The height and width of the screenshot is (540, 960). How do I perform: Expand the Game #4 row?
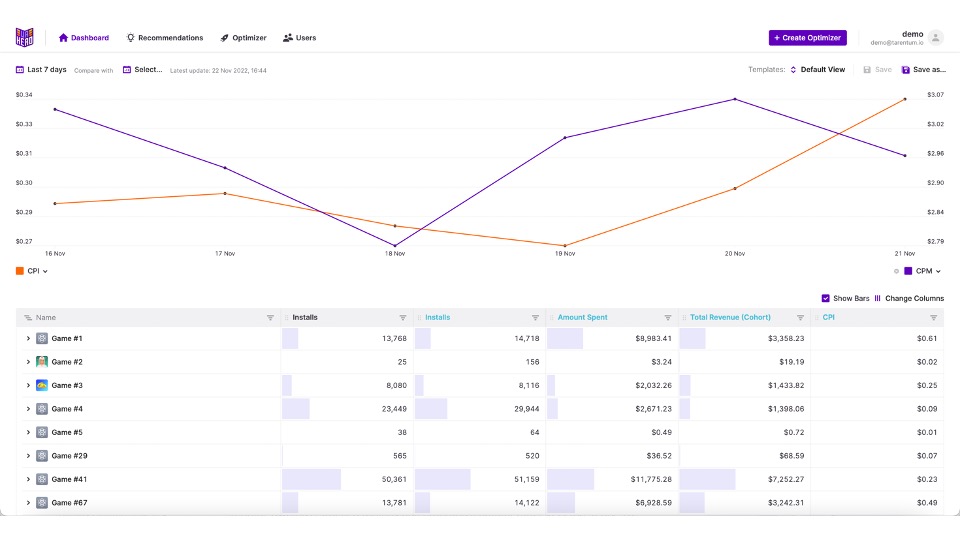pyautogui.click(x=28, y=409)
